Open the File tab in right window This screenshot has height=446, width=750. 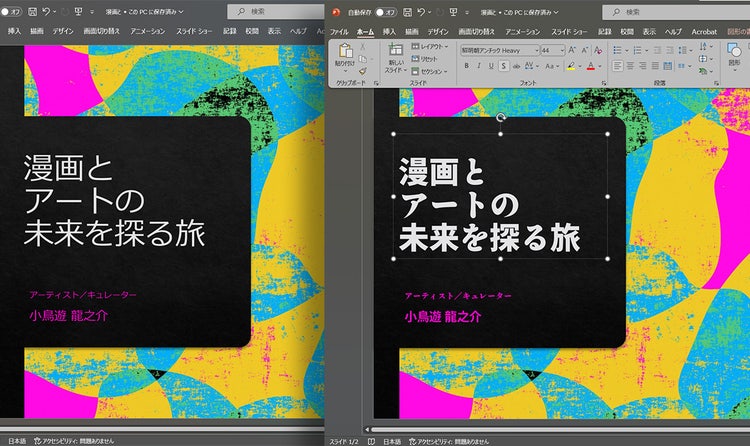tap(339, 32)
